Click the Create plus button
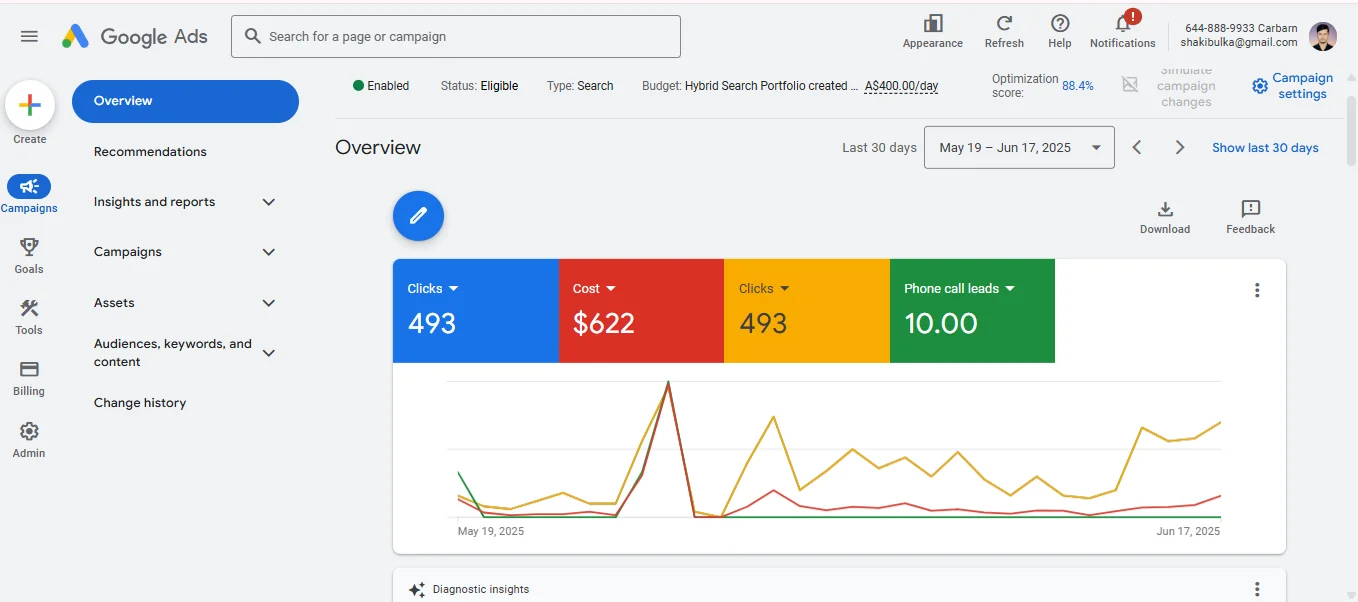This screenshot has width=1358, height=602. (x=30, y=105)
